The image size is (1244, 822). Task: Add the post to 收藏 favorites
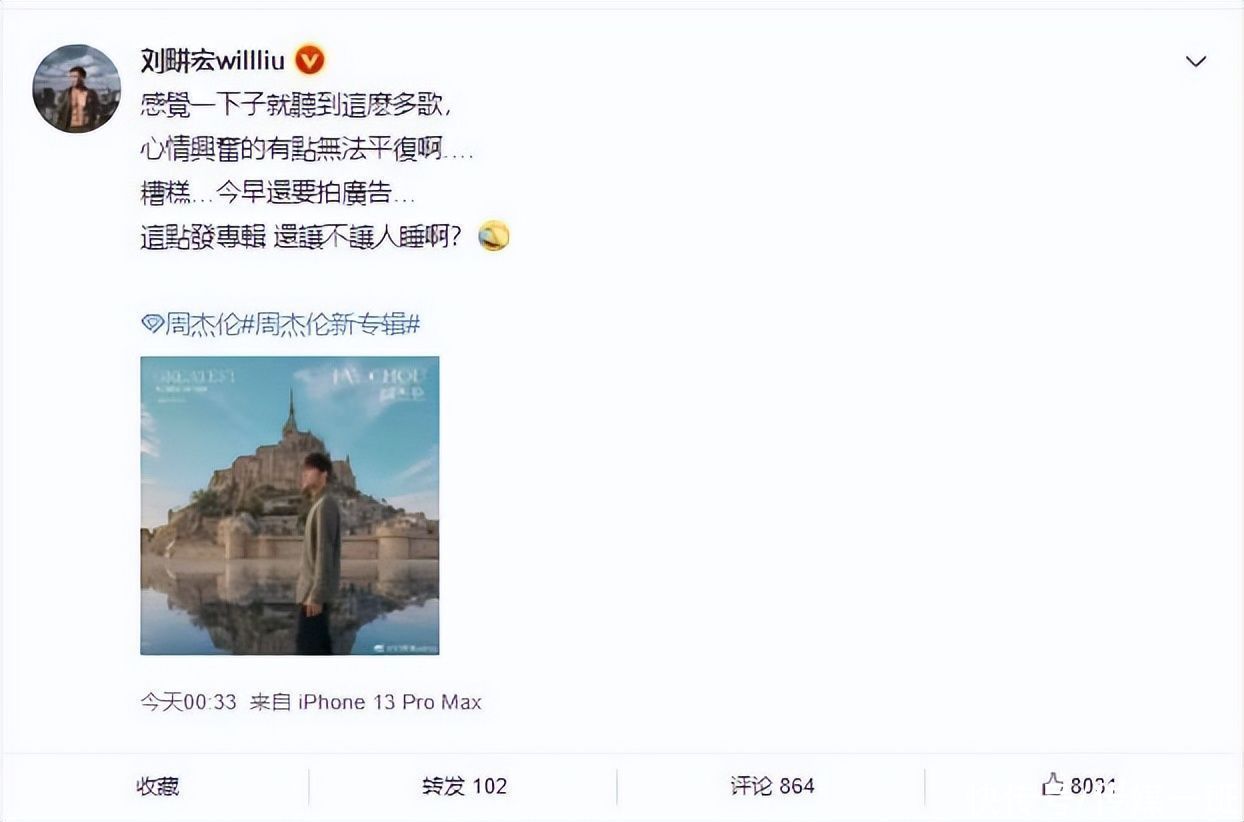point(158,786)
